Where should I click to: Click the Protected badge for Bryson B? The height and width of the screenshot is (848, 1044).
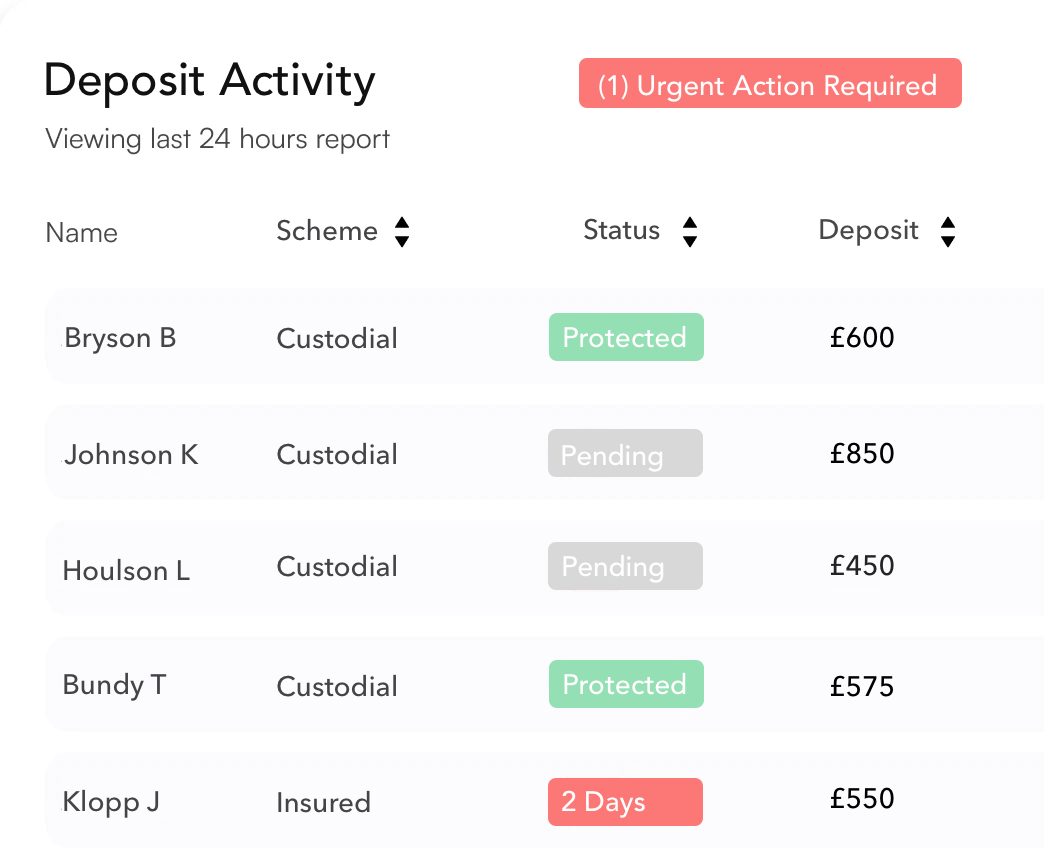626,337
